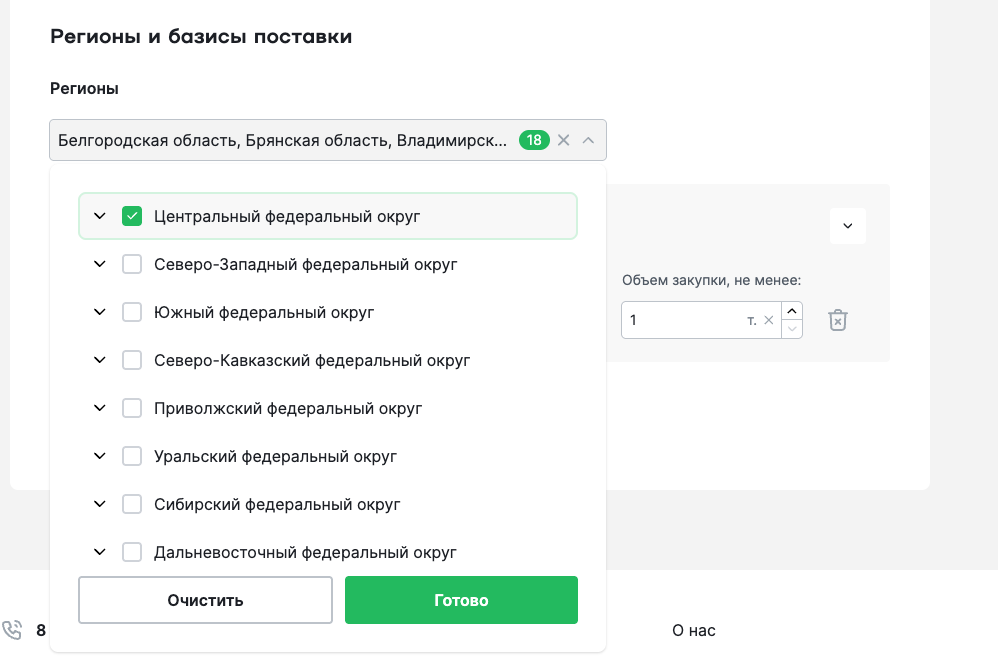
Task: Check Дальневосточный федеральный округ checkbox
Action: pos(132,552)
